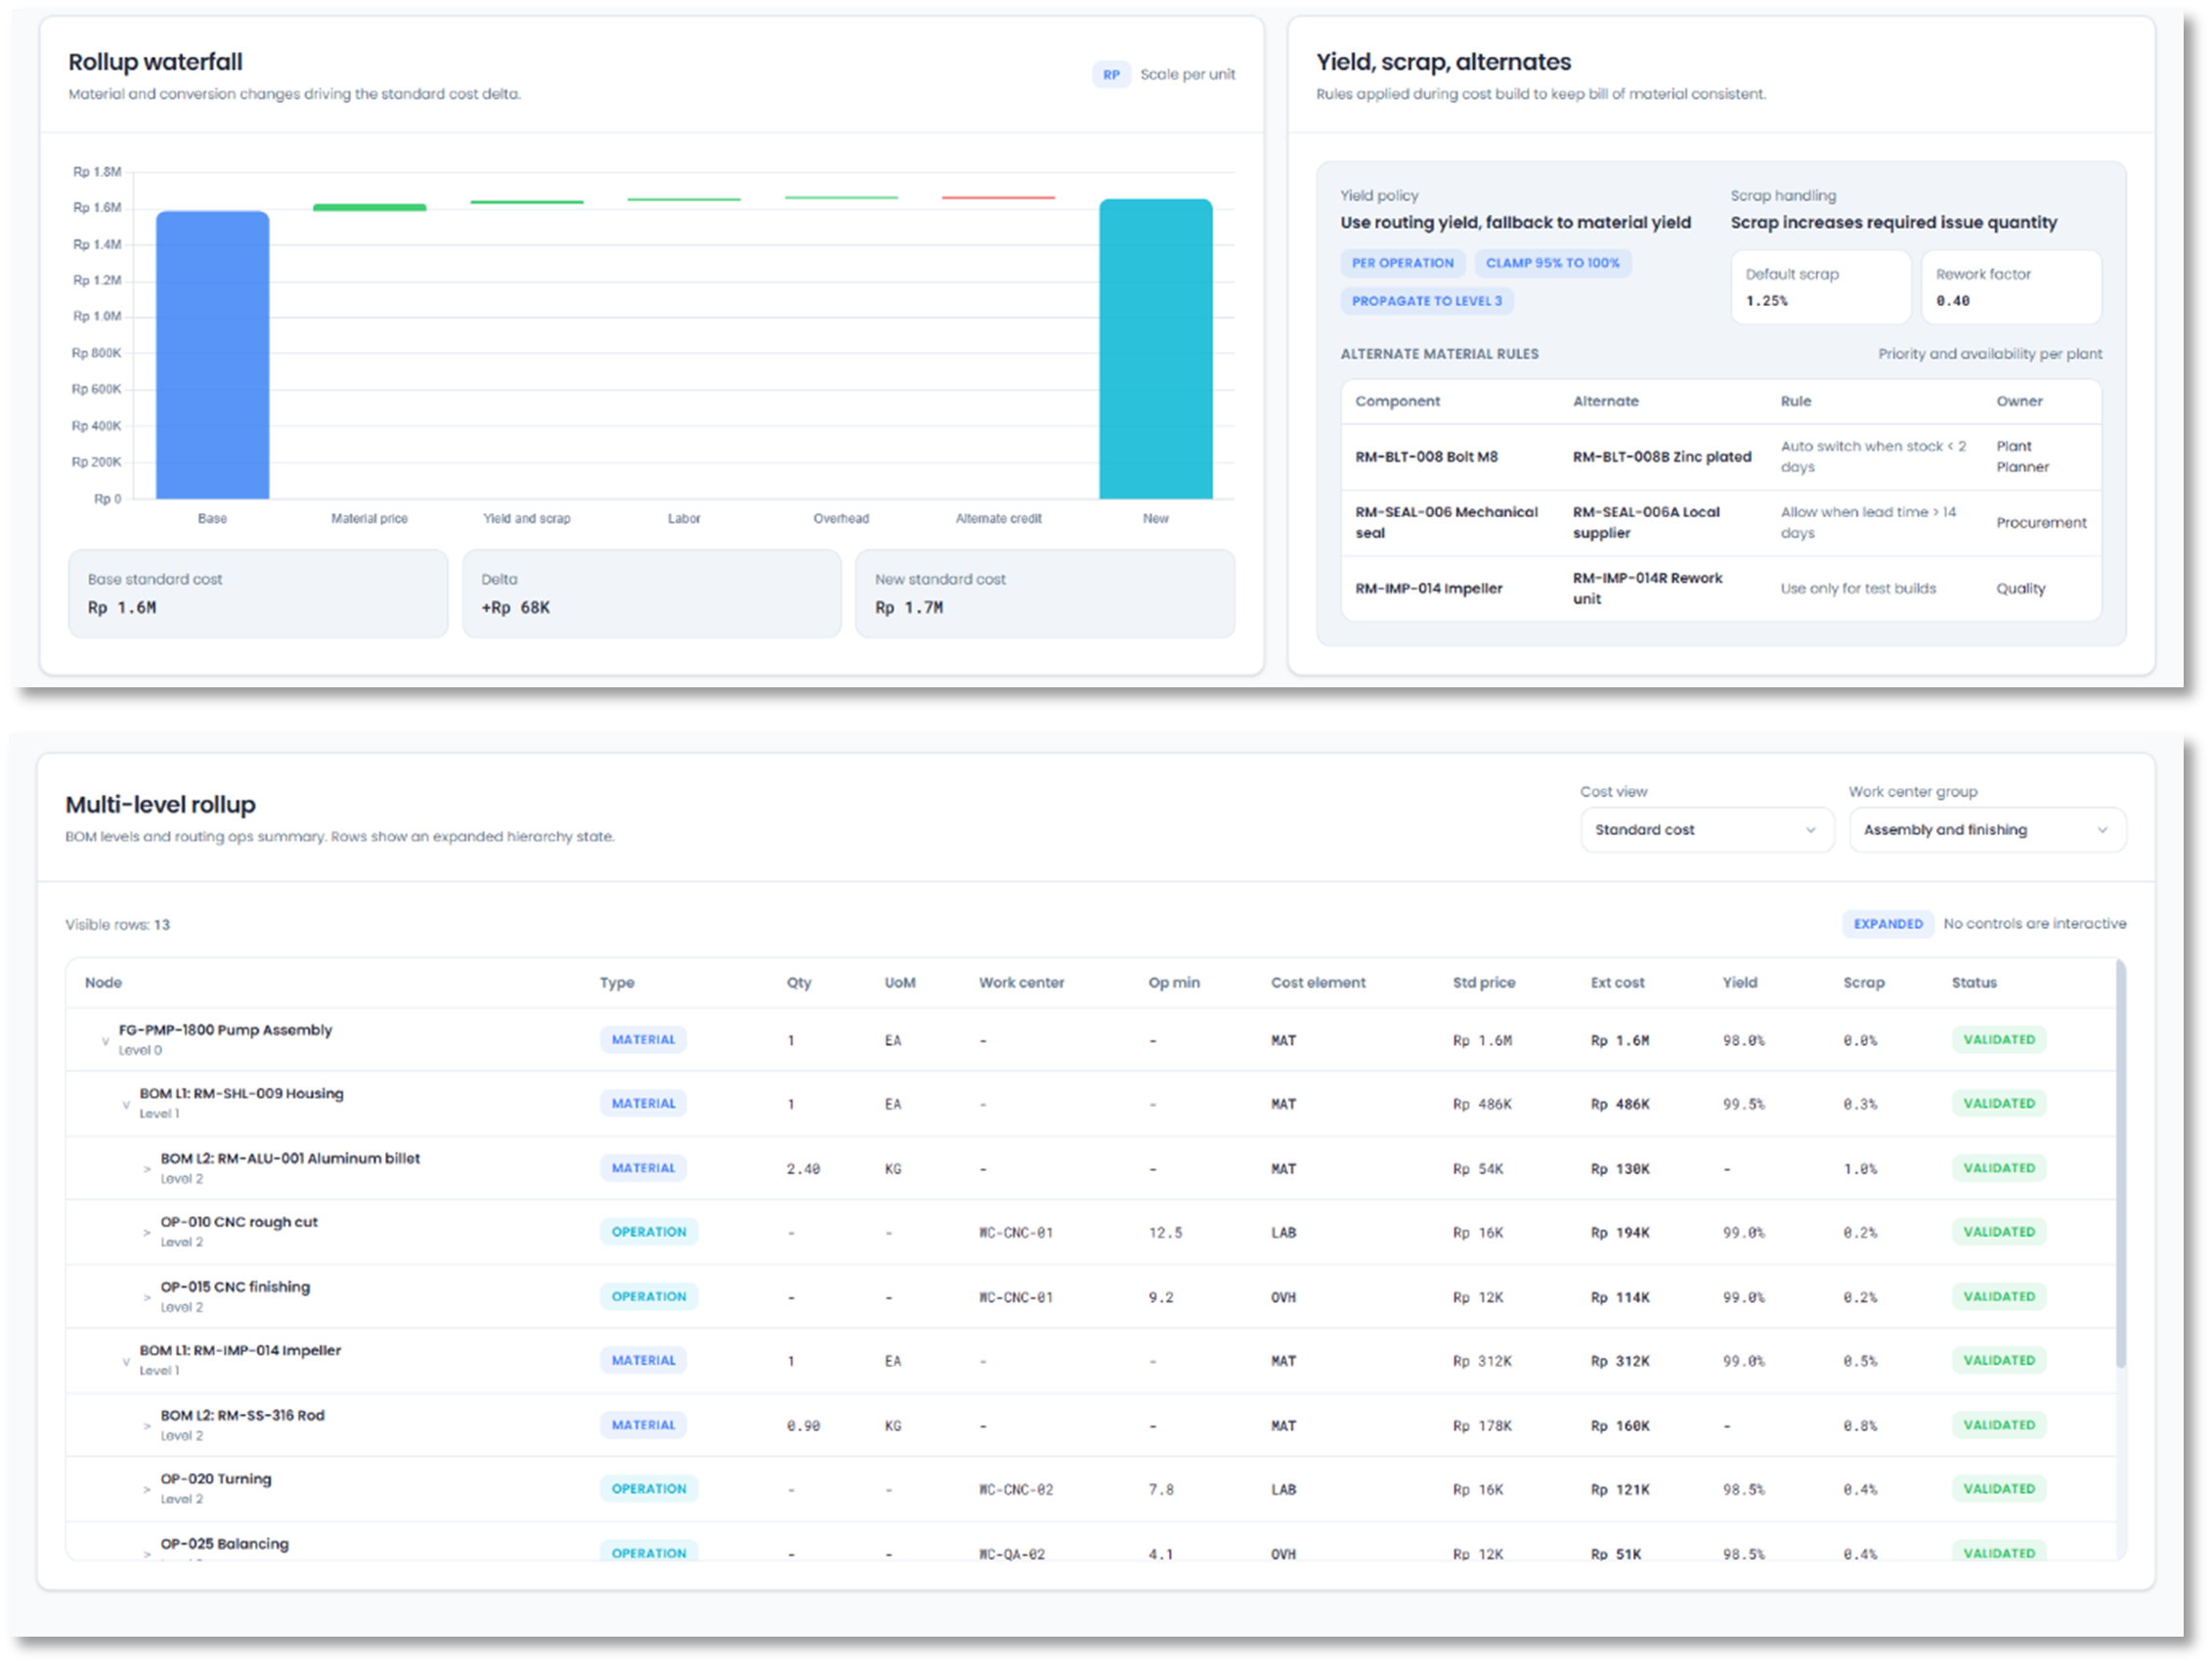This screenshot has width=2212, height=1665.
Task: Click the Std price column header
Action: pos(1483,983)
